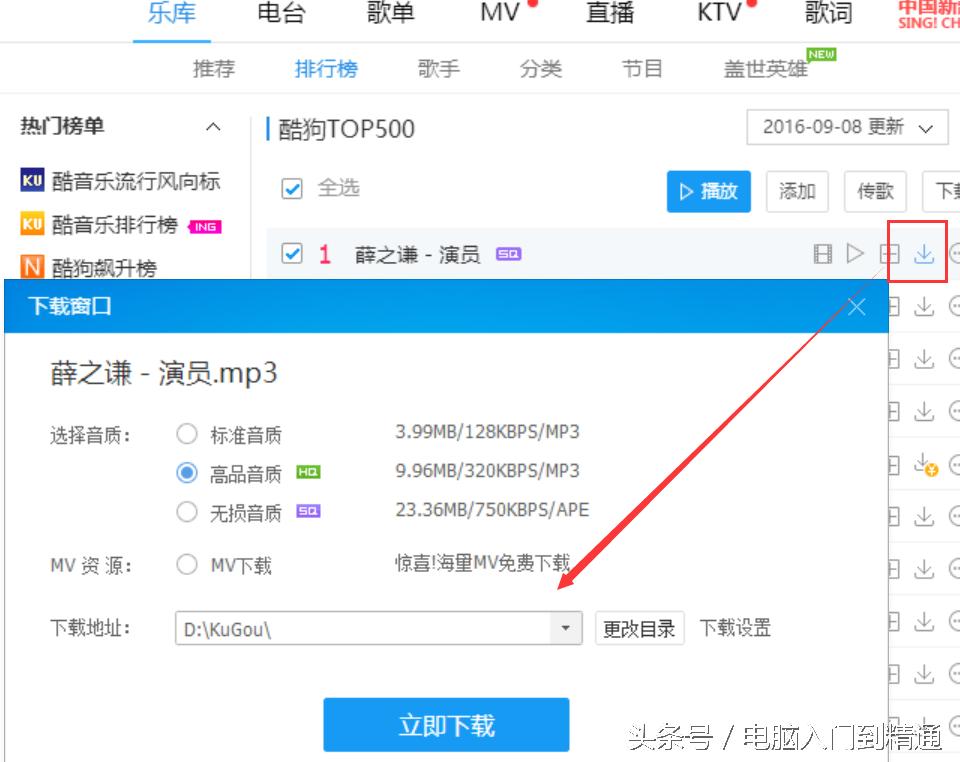This screenshot has width=960, height=762.
Task: Click the add-to-playlist icon on the first song row
Action: (x=889, y=253)
